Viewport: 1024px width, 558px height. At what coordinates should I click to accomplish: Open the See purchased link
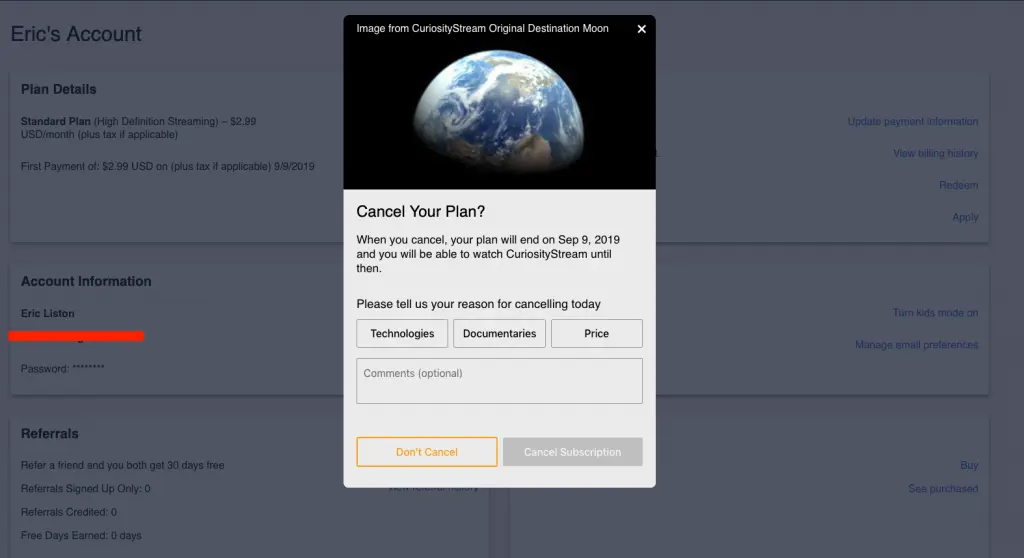coord(943,489)
